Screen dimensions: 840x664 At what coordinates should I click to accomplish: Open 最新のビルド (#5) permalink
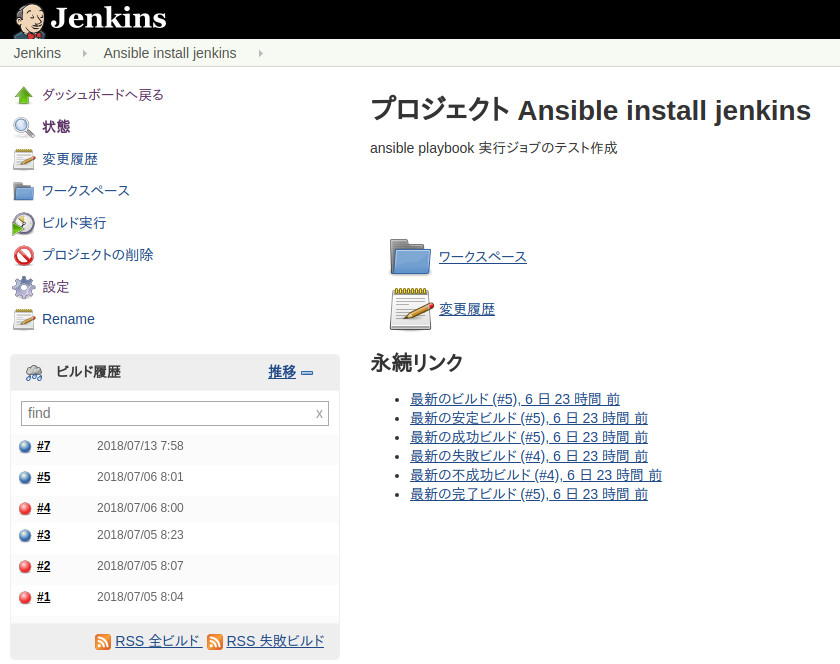[x=515, y=399]
